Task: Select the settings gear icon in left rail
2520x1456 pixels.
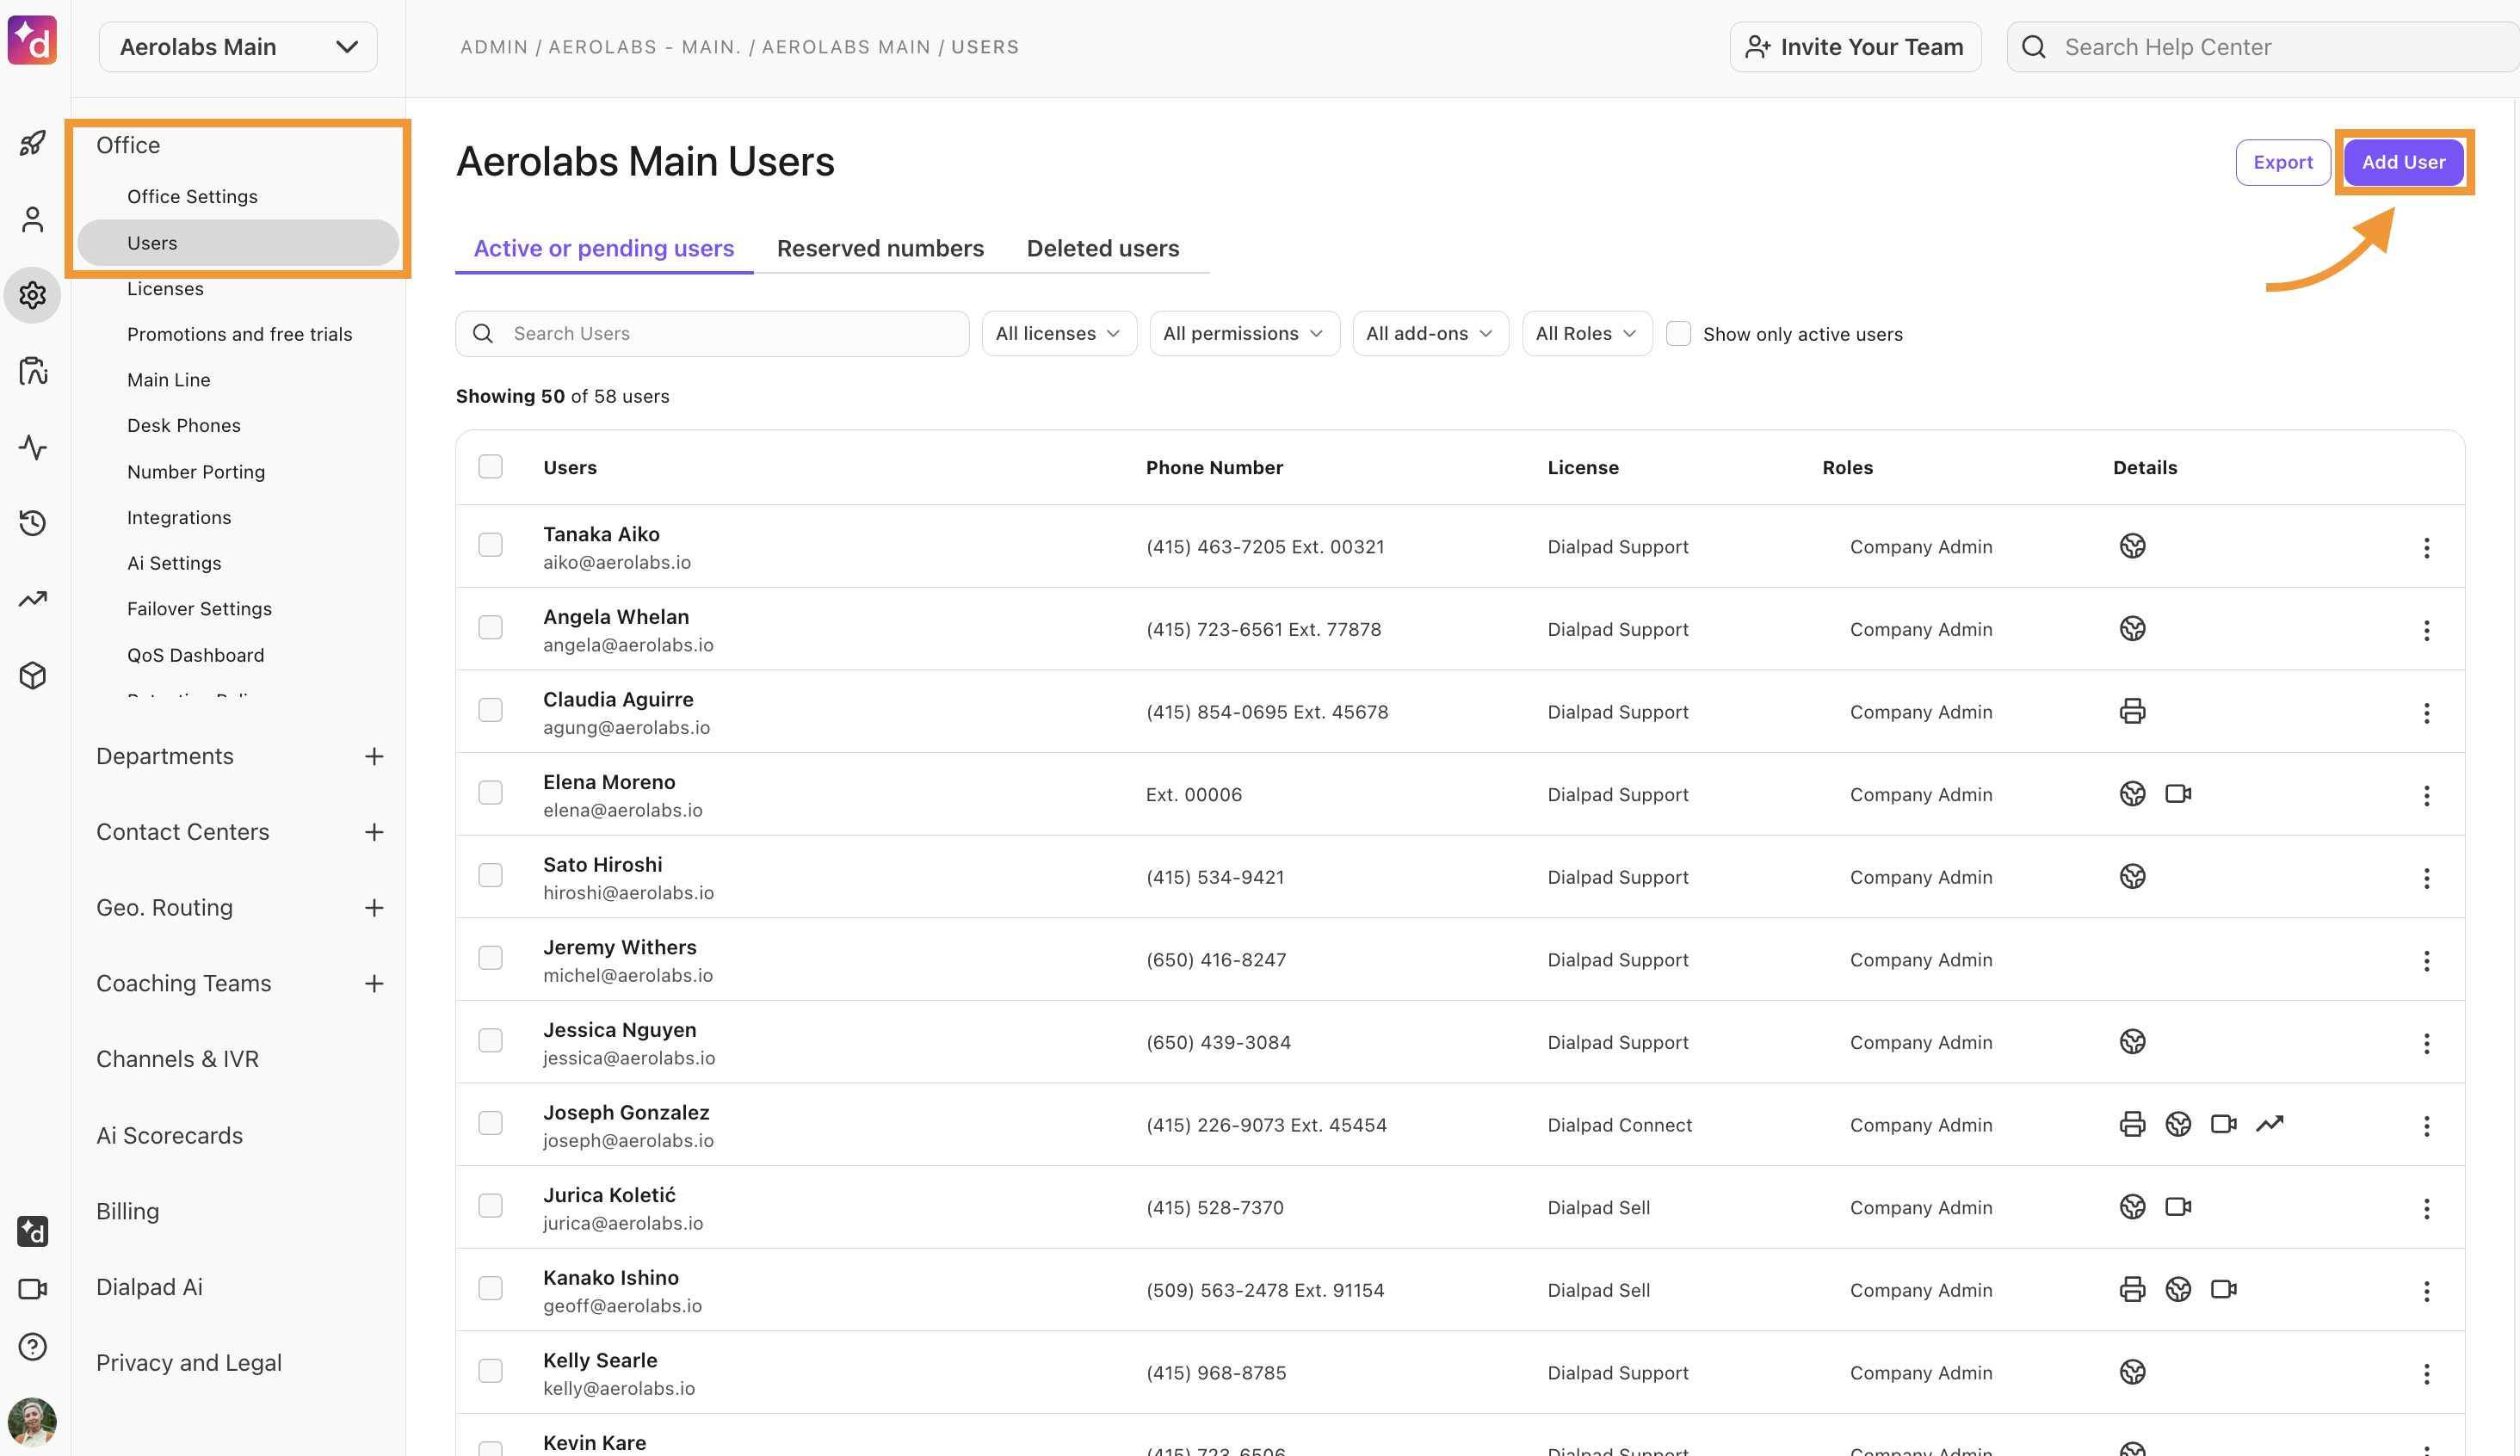Action: [x=33, y=295]
